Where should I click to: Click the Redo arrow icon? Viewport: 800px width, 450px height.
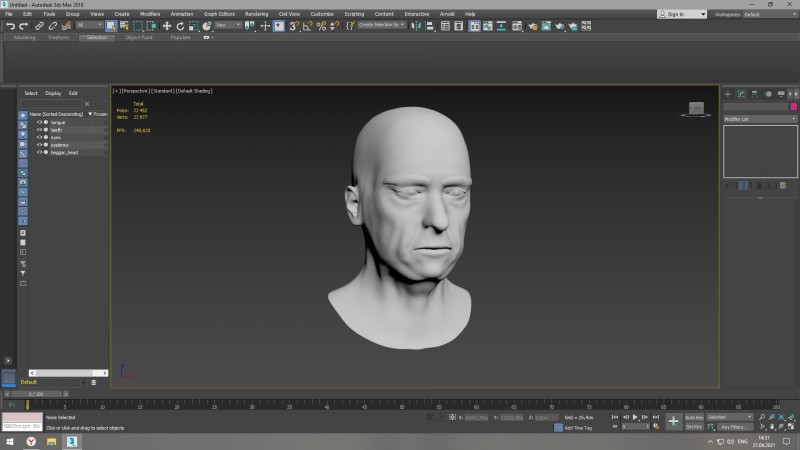(23, 26)
